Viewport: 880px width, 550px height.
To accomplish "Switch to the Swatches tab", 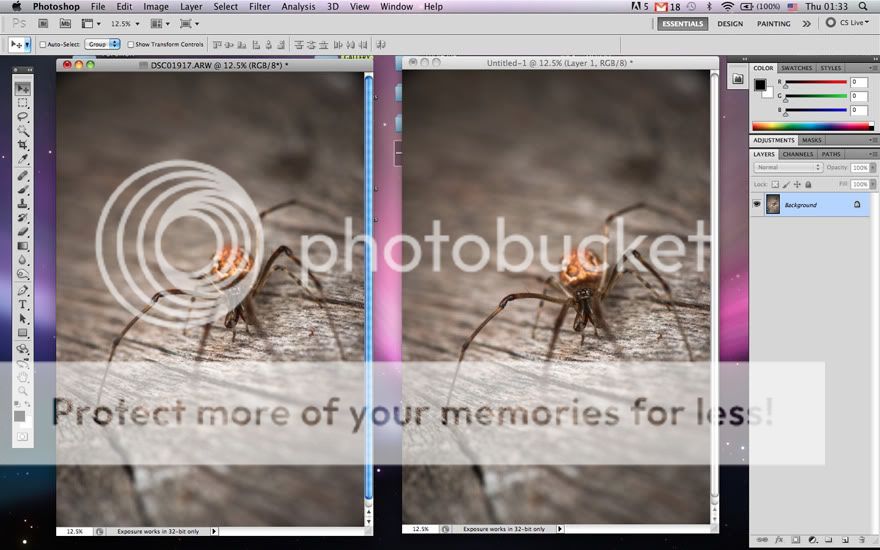I will pyautogui.click(x=796, y=68).
